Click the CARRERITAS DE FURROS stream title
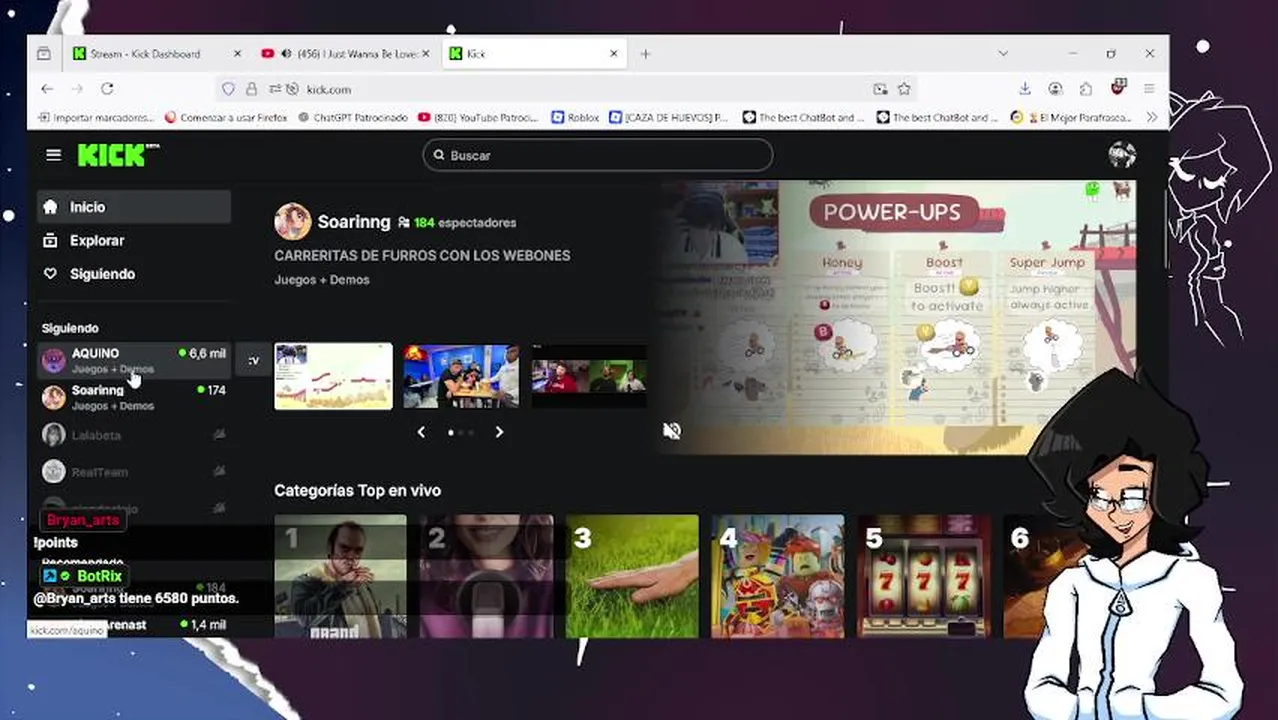The width and height of the screenshot is (1278, 720). 422,255
